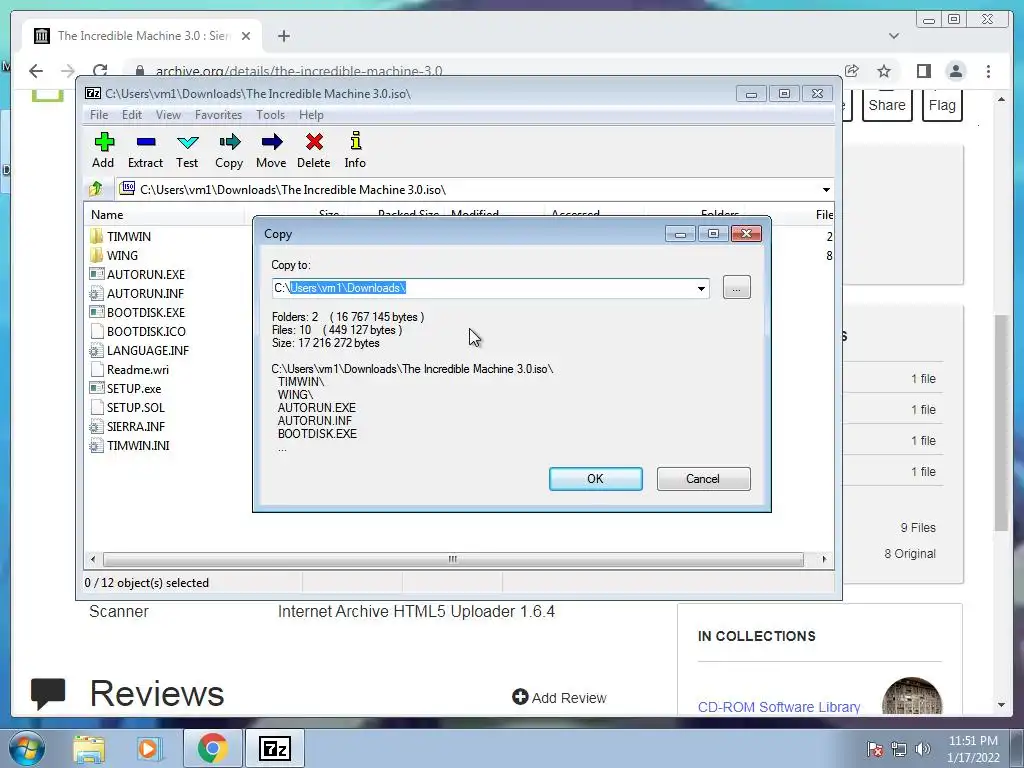Expand the 7-Zip address bar dropdown
Image resolution: width=1024 pixels, height=768 pixels.
coord(826,189)
